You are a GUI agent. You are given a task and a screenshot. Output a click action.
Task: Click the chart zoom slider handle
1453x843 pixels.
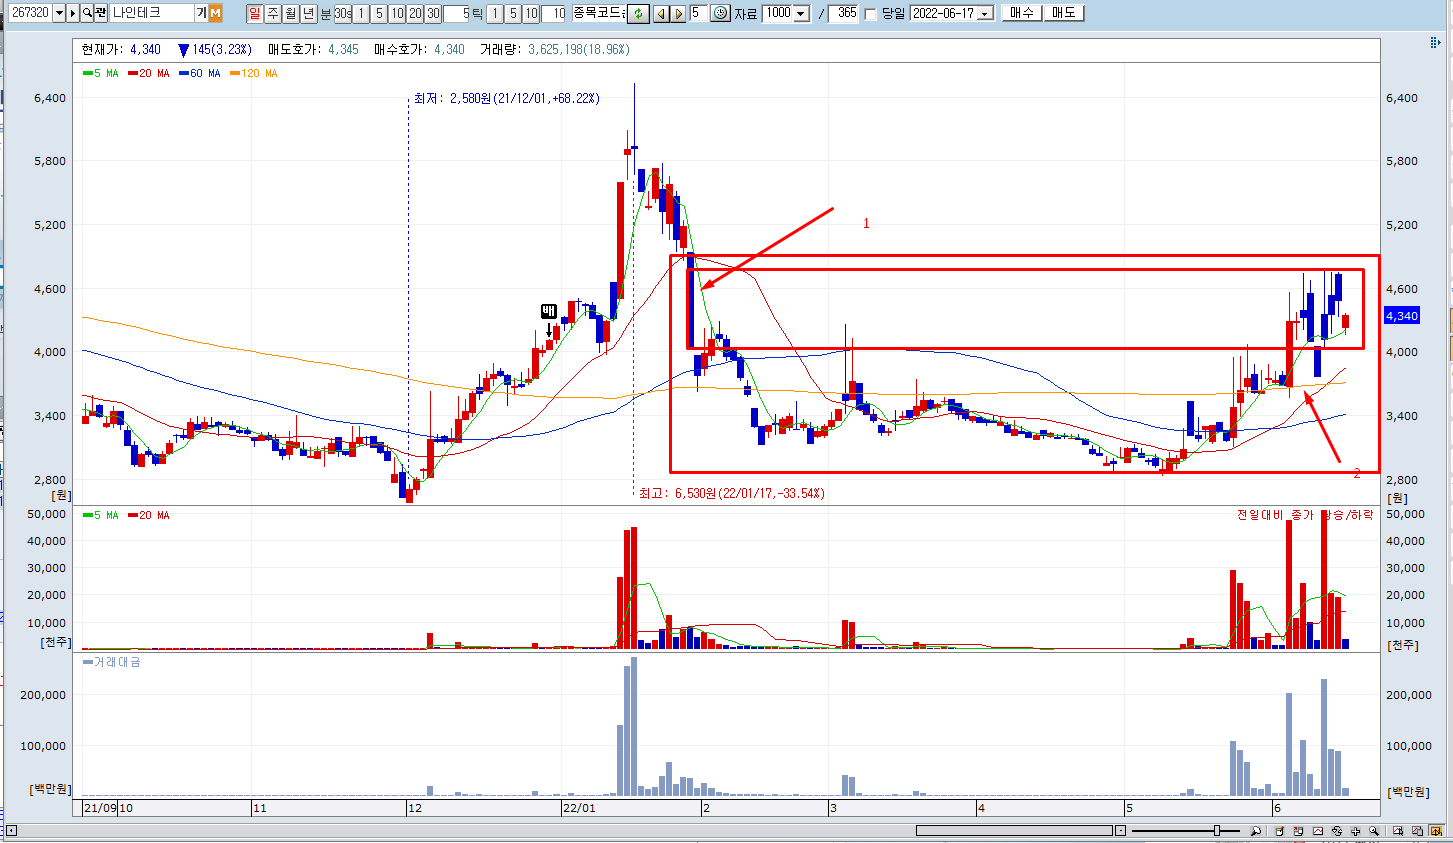[x=1217, y=831]
